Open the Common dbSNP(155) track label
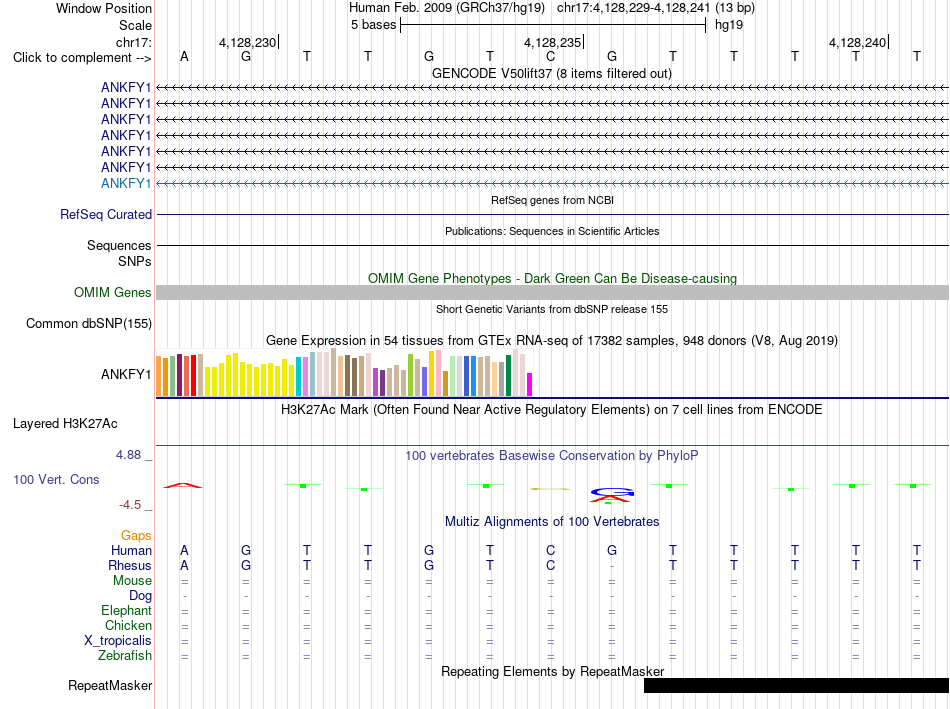 point(89,324)
